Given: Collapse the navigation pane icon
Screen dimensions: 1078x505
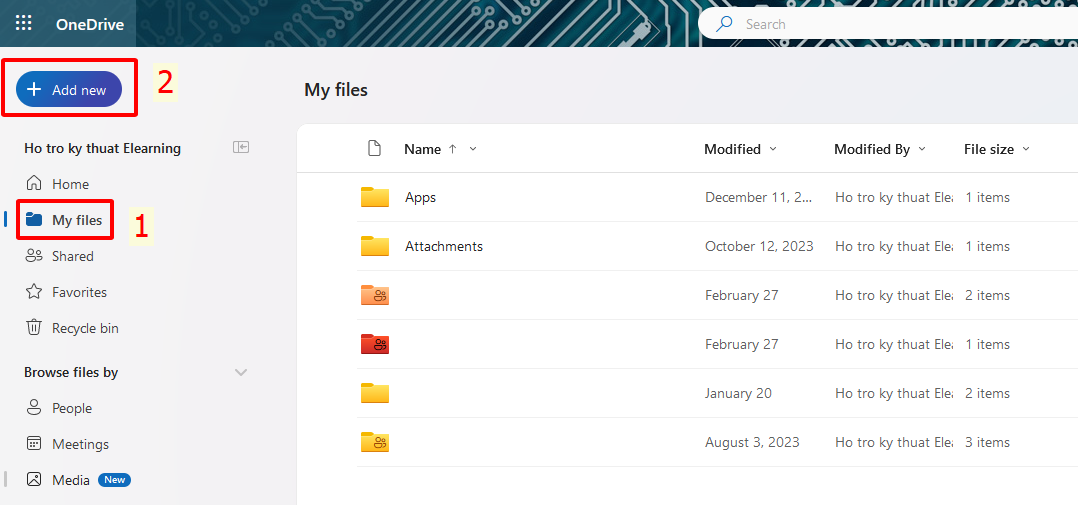Looking at the screenshot, I should point(241,147).
